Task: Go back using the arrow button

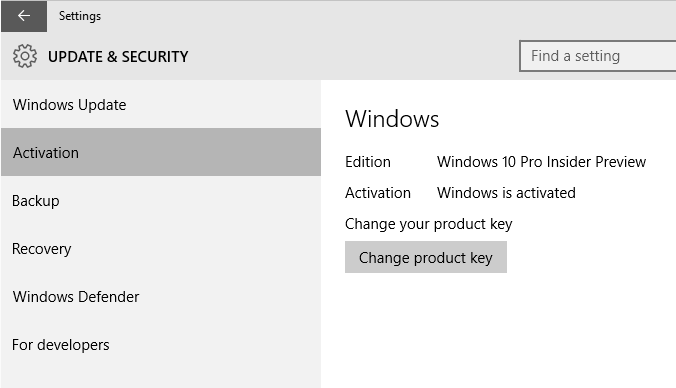Action: [x=24, y=16]
